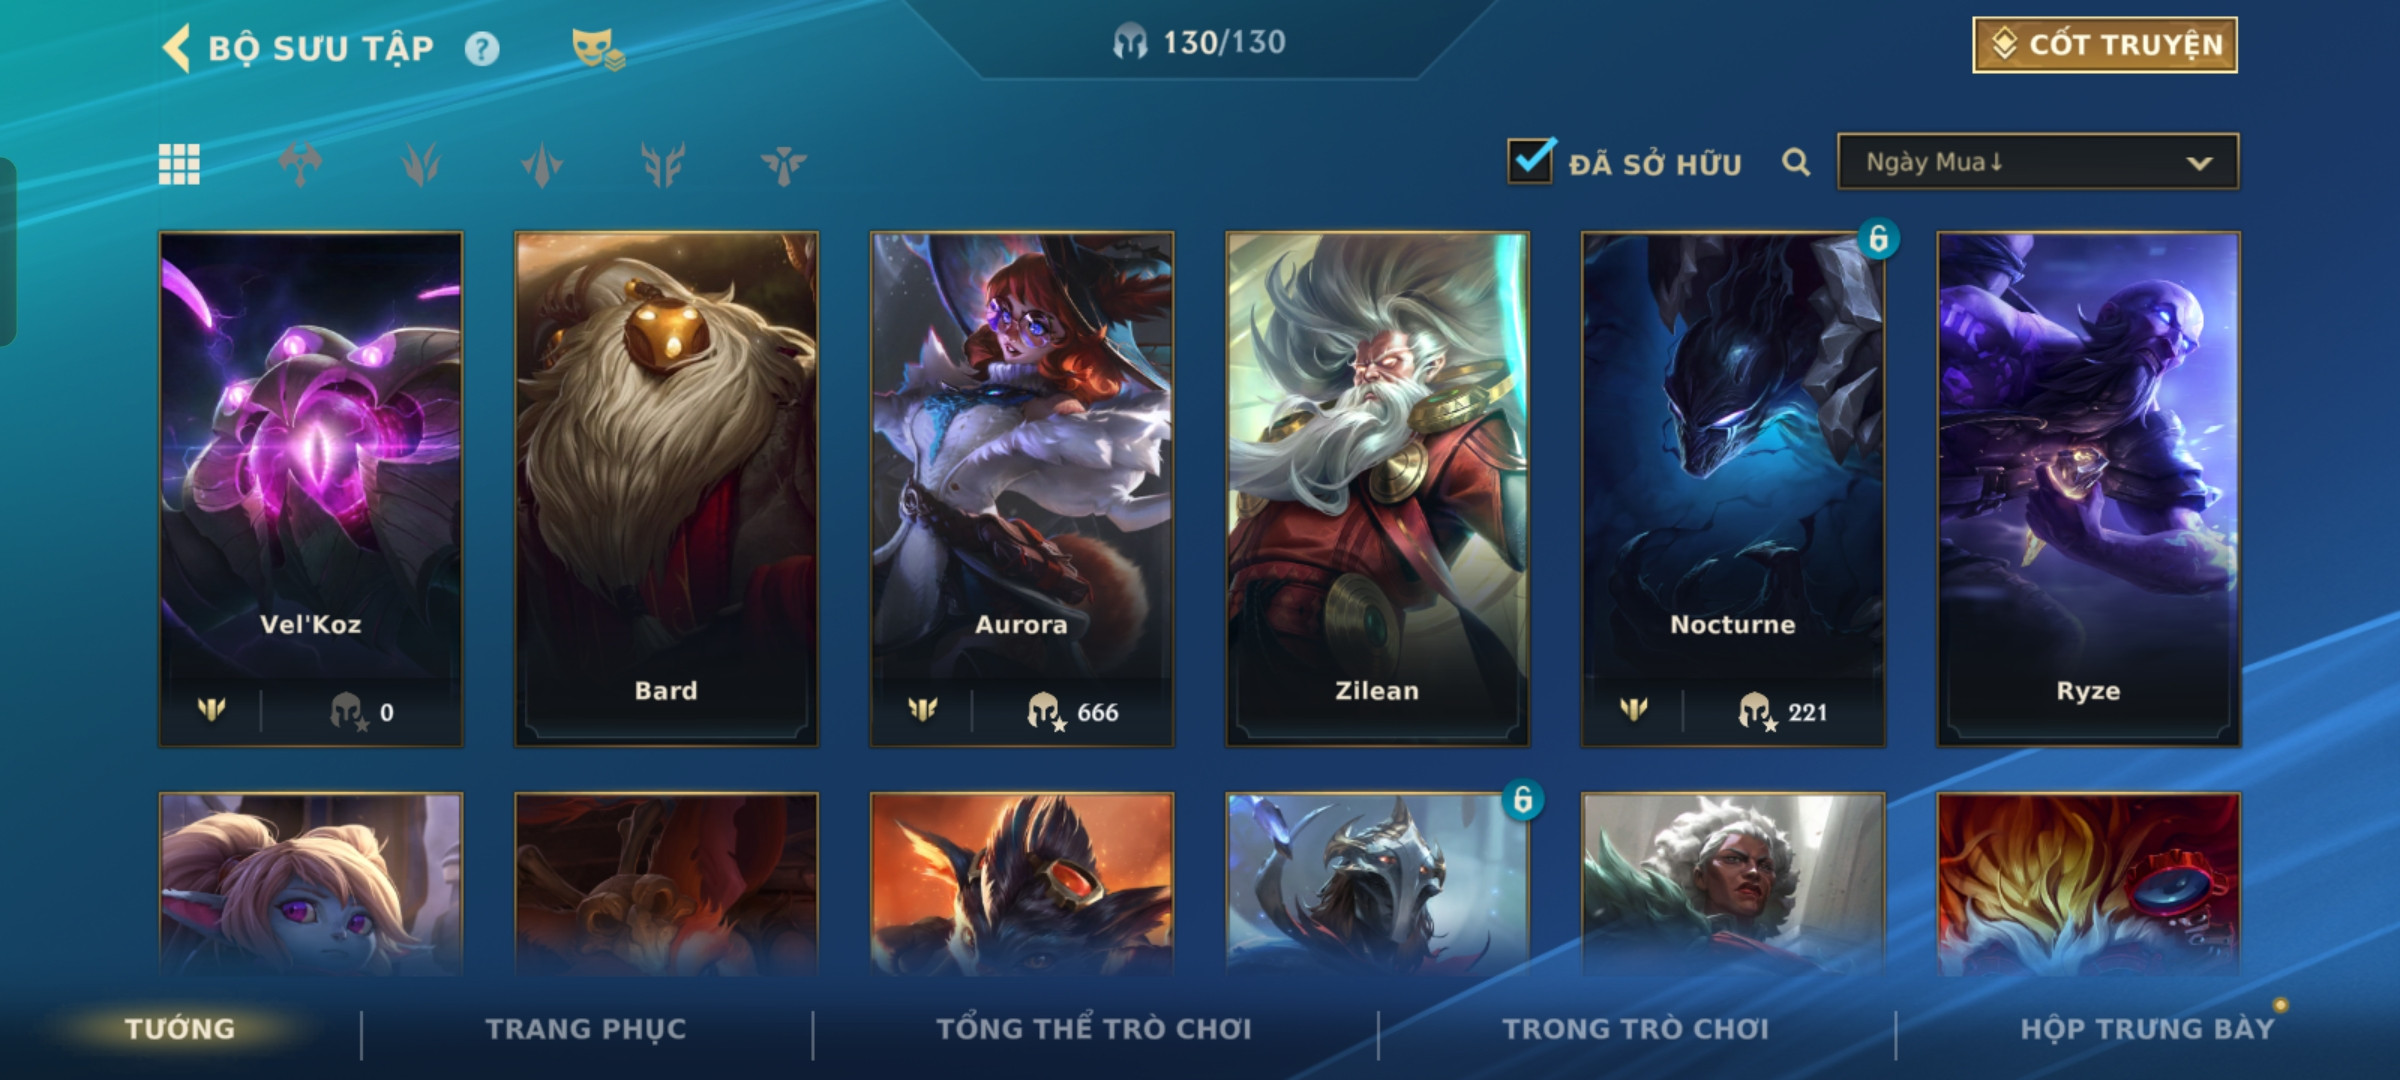The width and height of the screenshot is (2400, 1080).
Task: Open the Trong Trò Chơi tab
Action: click(1635, 1029)
